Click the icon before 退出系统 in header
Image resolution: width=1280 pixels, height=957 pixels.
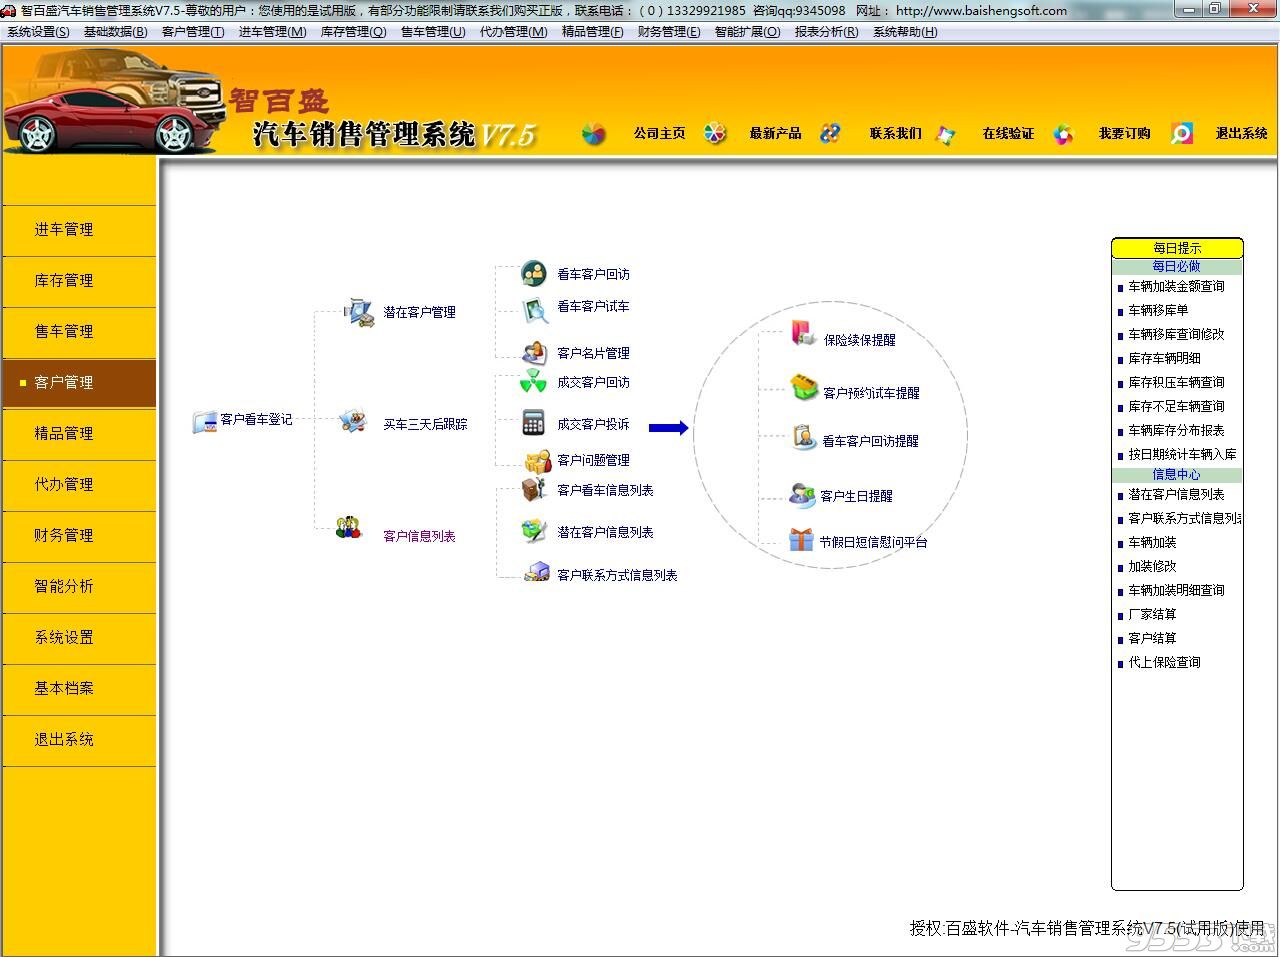(x=1182, y=133)
